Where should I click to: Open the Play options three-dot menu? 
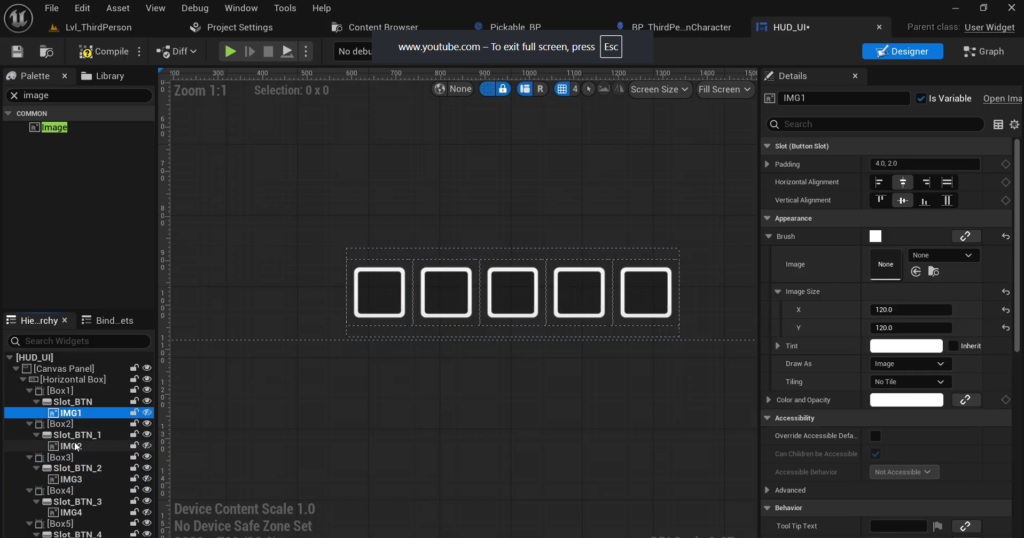click(306, 51)
